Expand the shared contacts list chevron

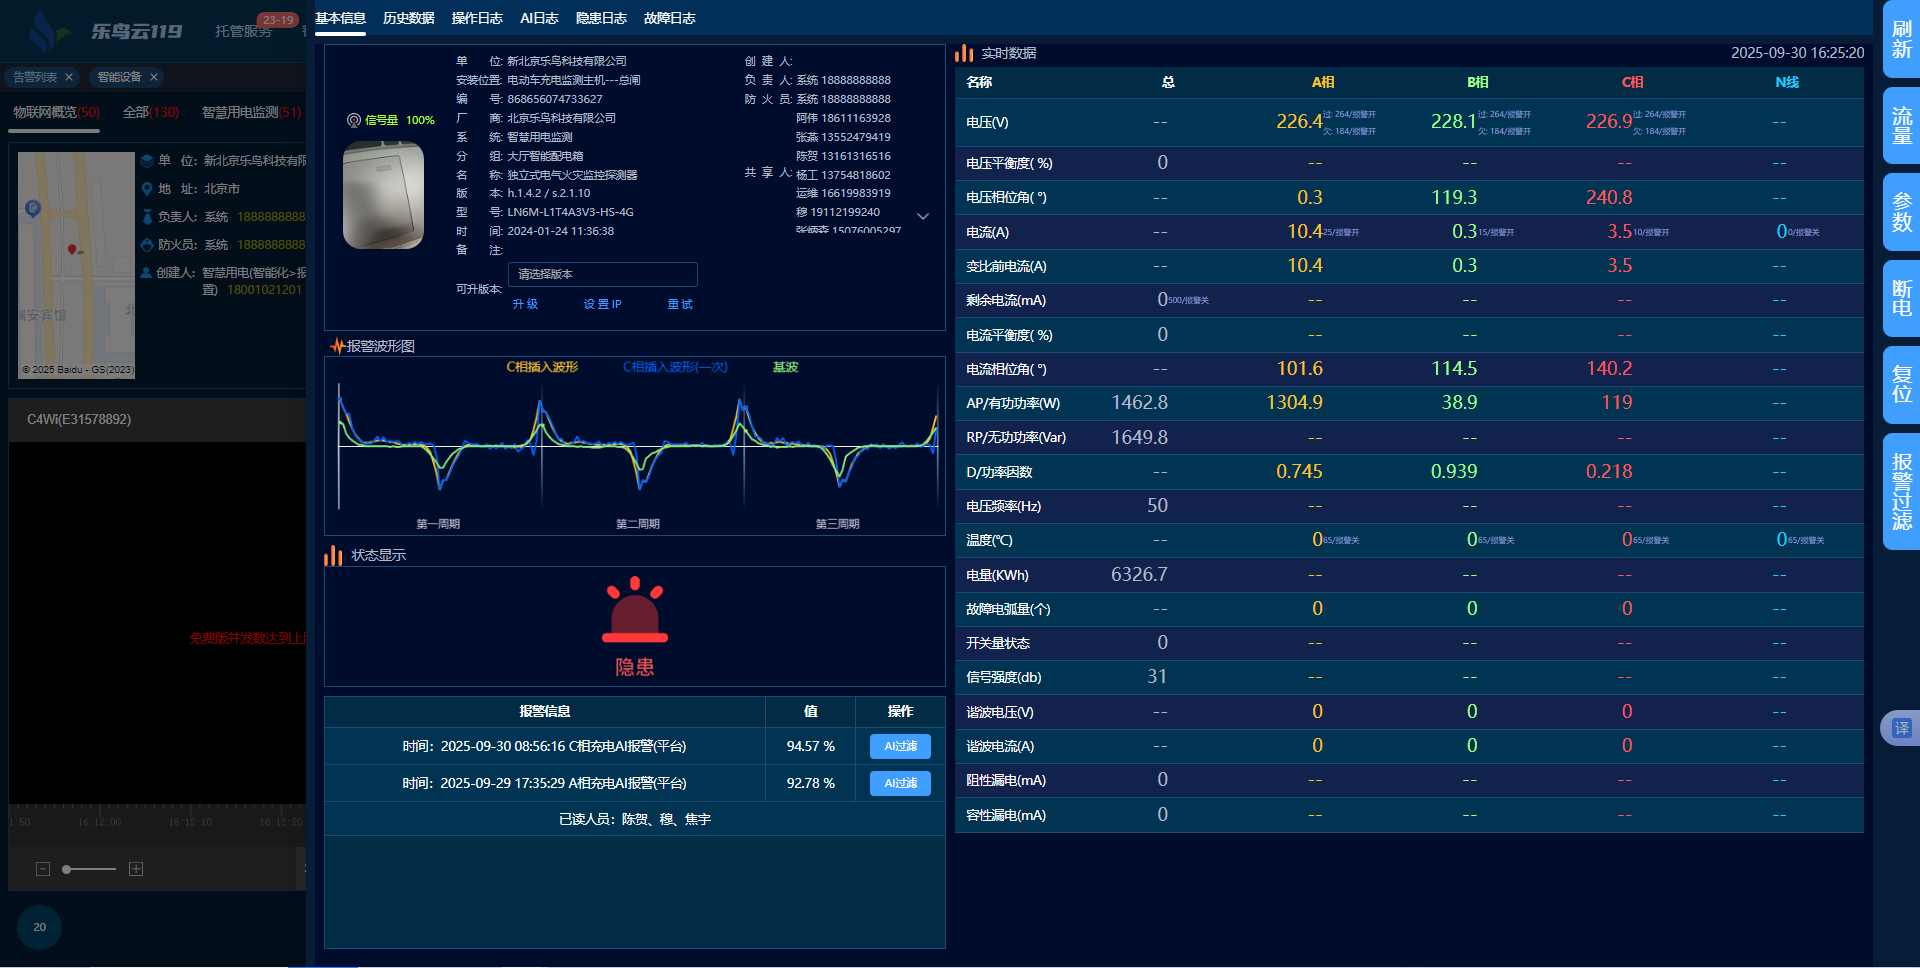923,216
